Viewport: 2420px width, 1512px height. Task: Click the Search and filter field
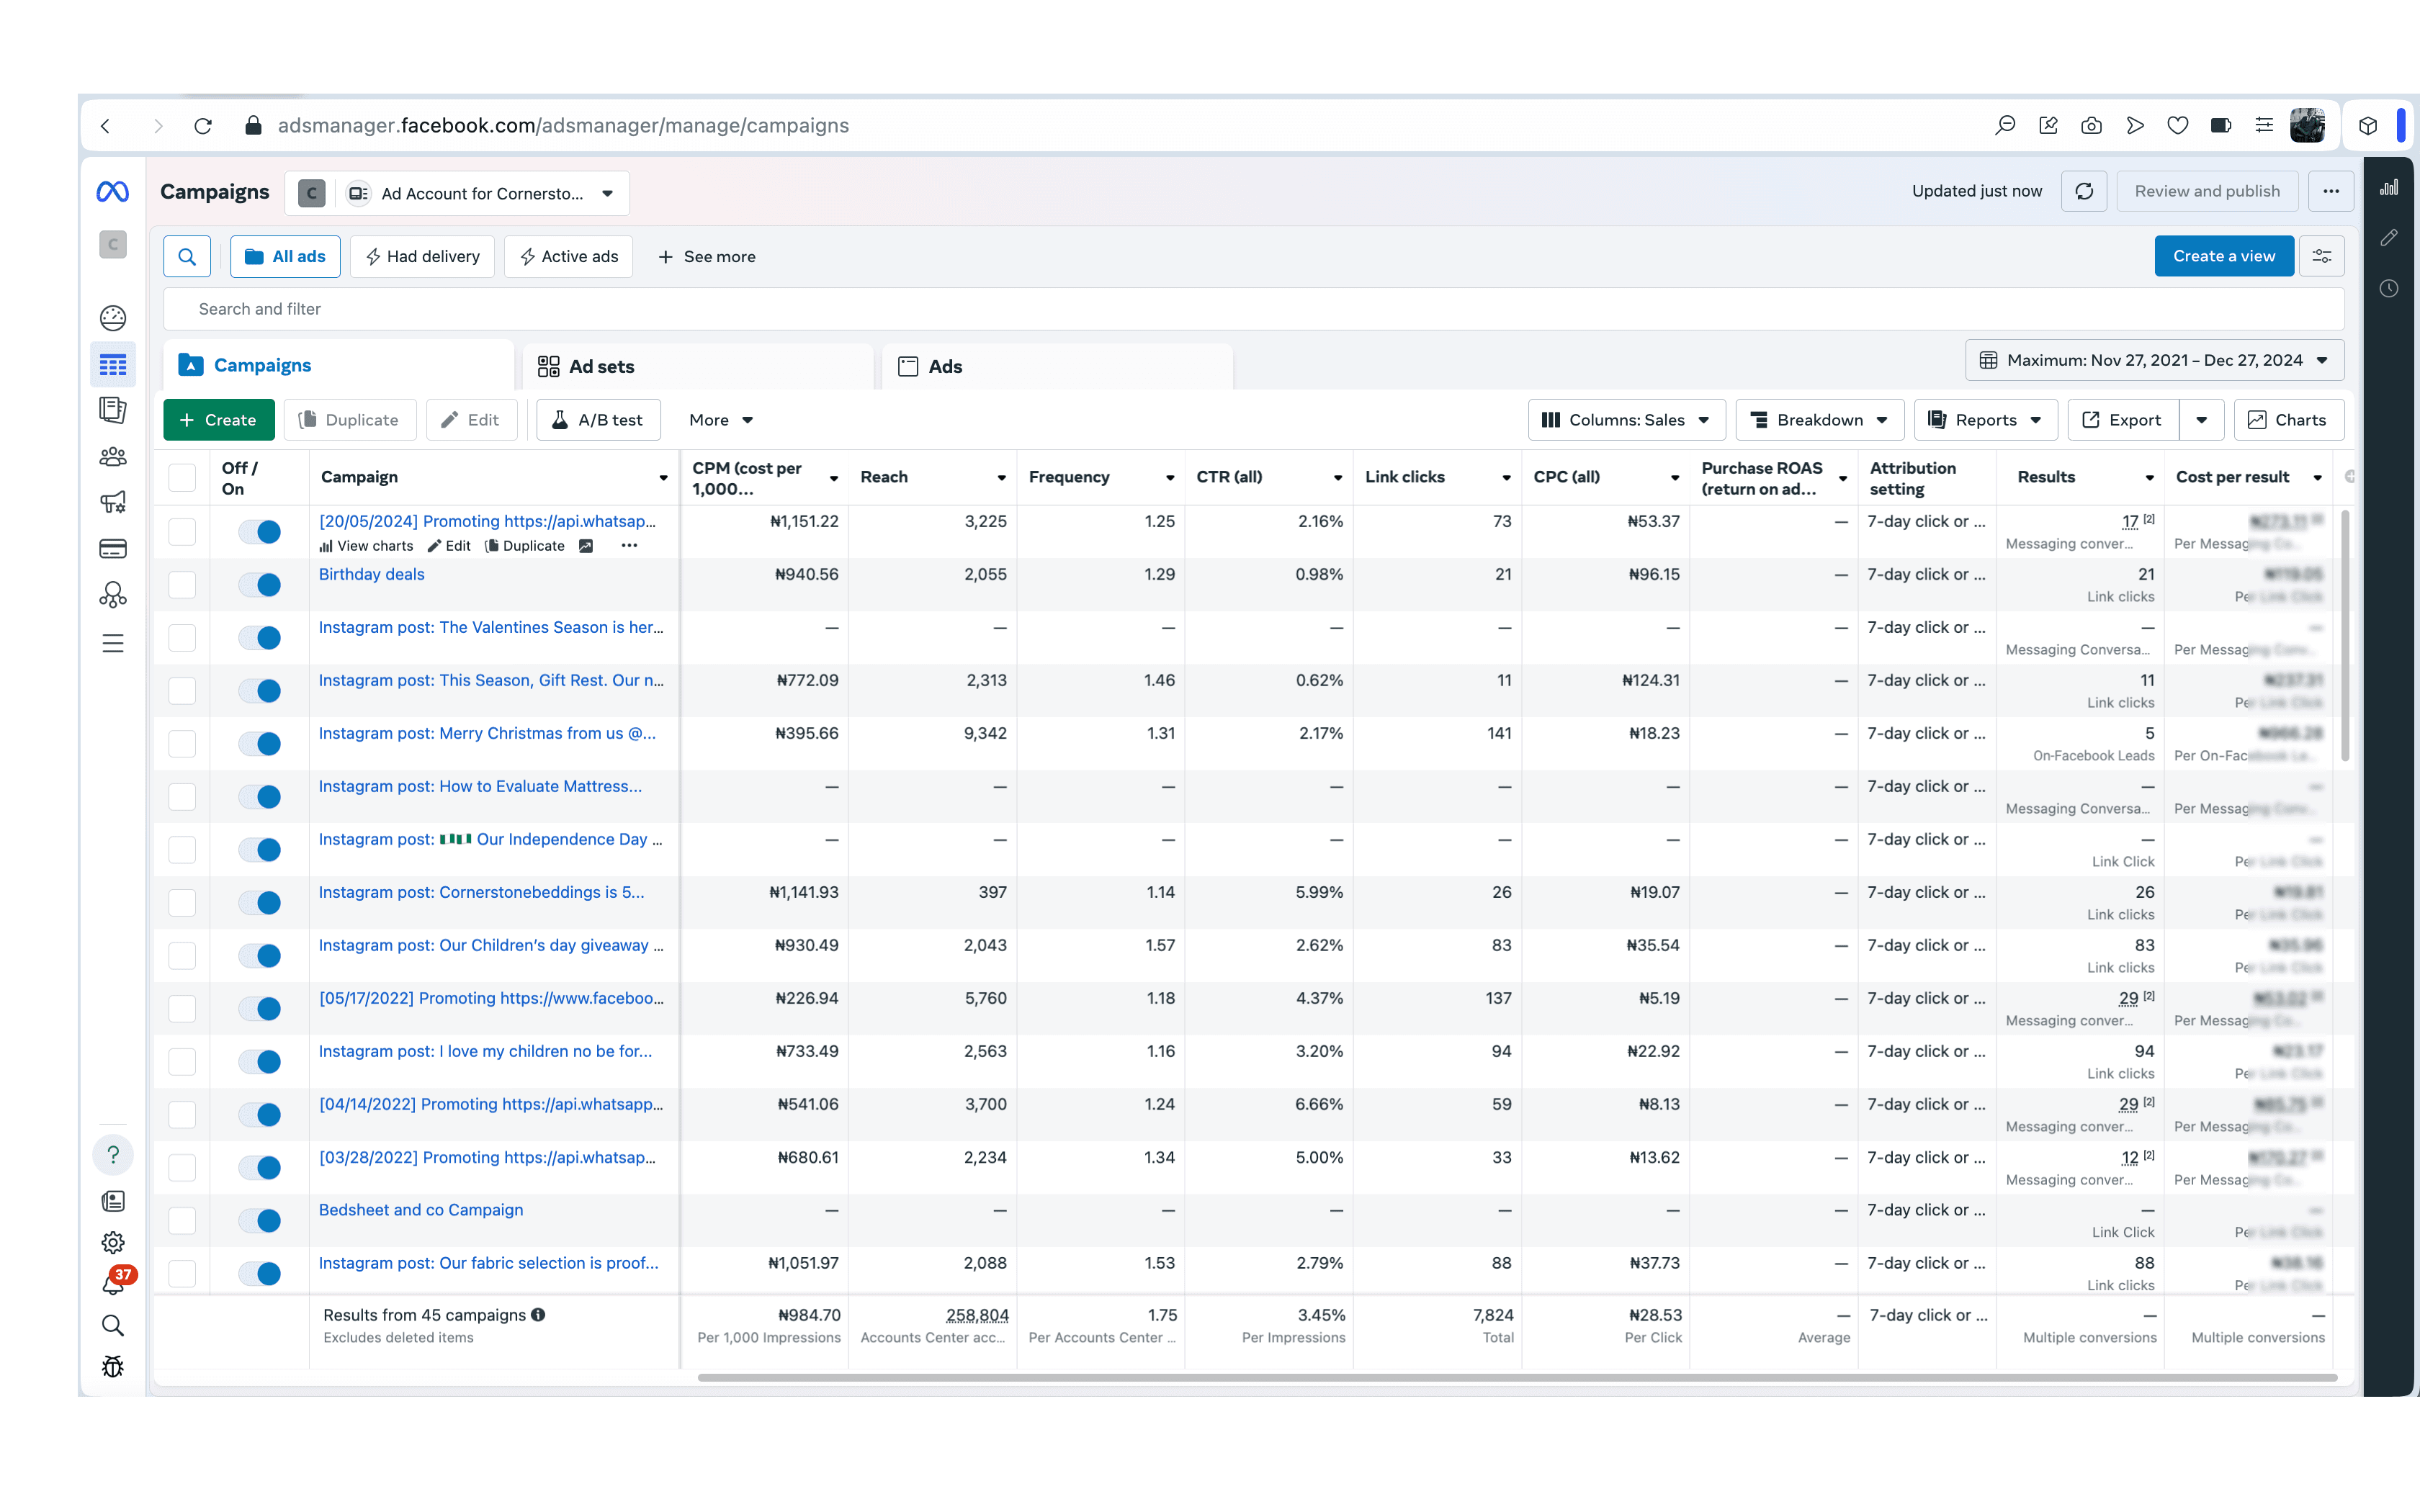pos(1253,309)
